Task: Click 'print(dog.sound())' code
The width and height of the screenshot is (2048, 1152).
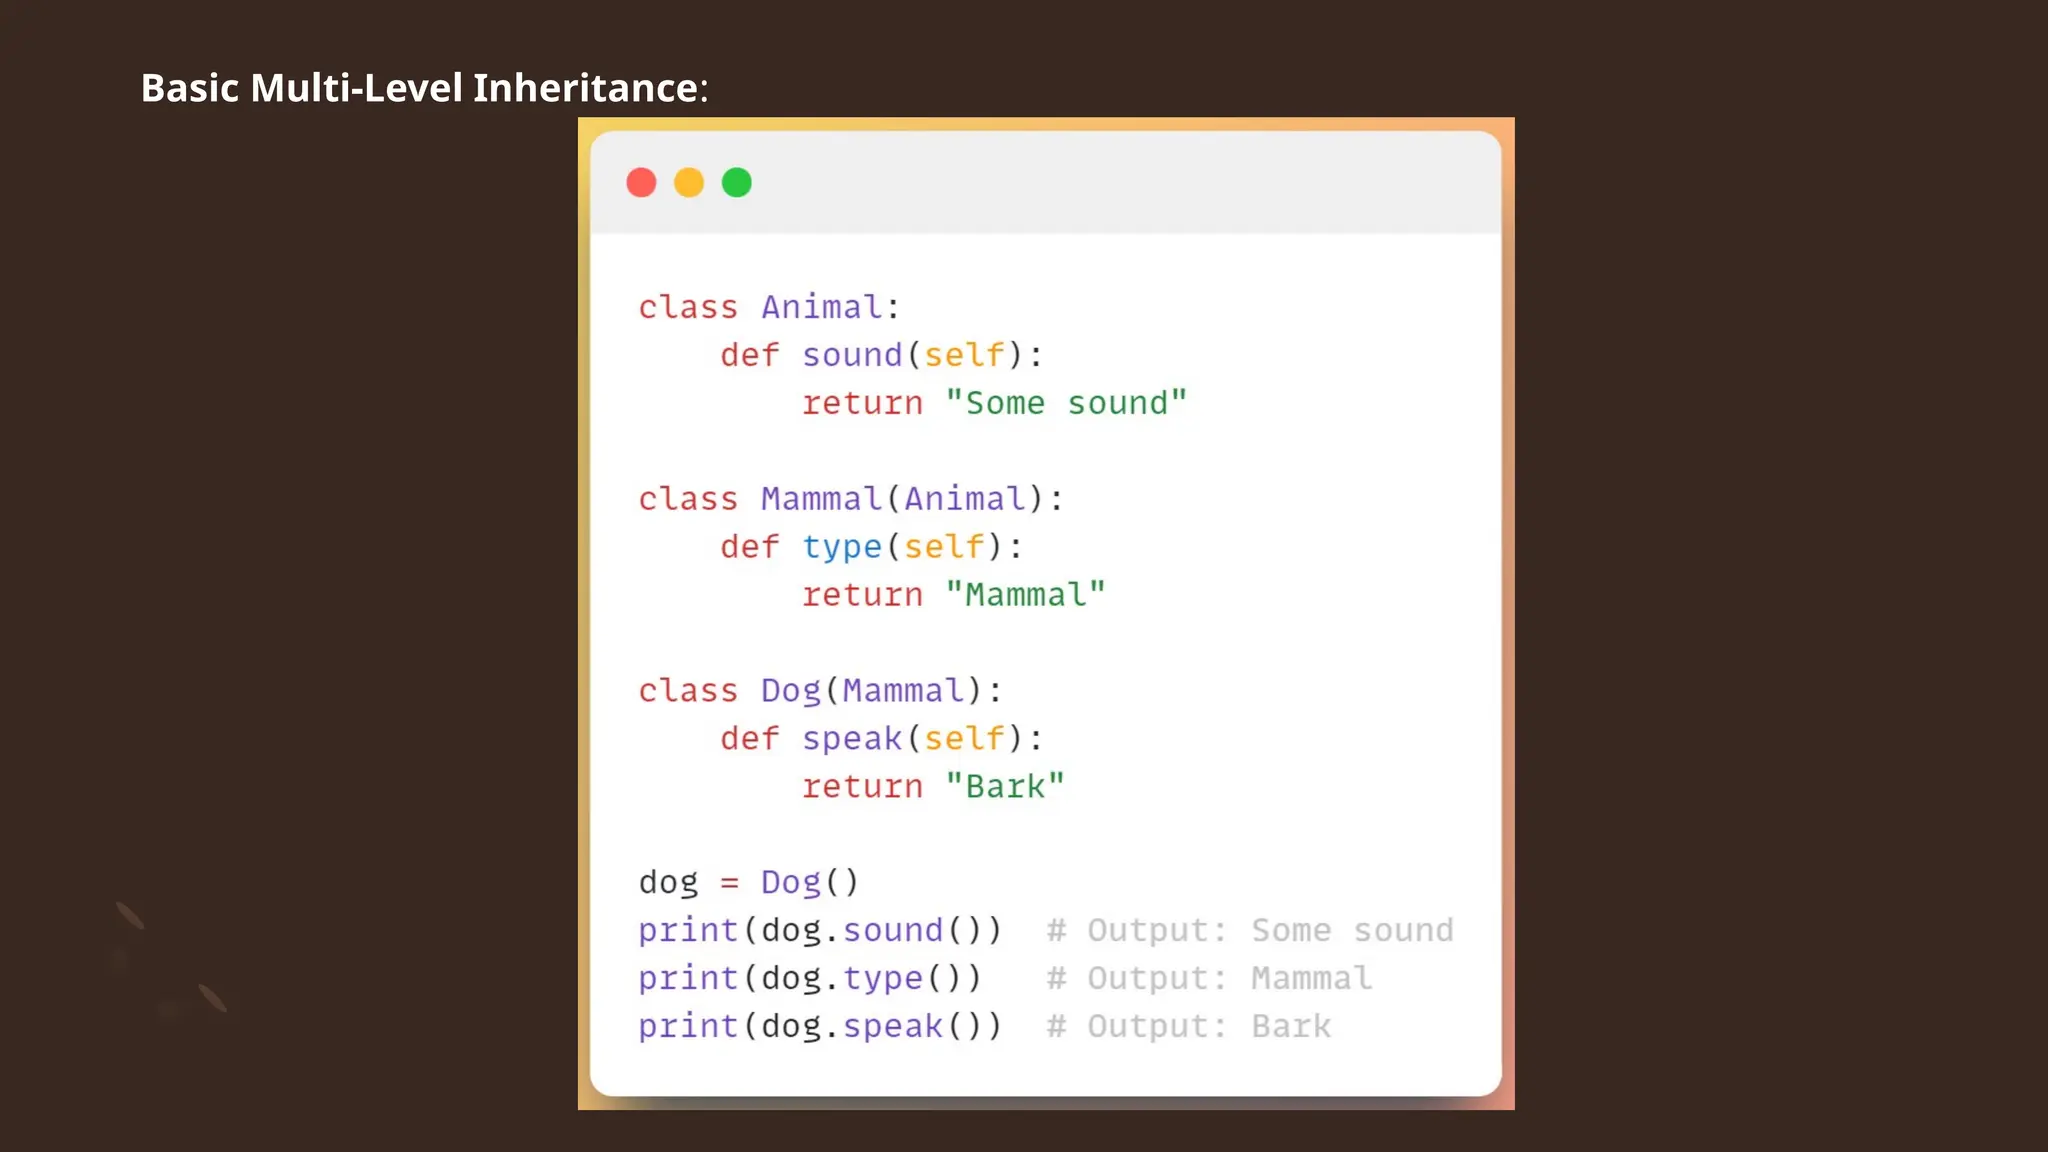Action: pos(820,931)
